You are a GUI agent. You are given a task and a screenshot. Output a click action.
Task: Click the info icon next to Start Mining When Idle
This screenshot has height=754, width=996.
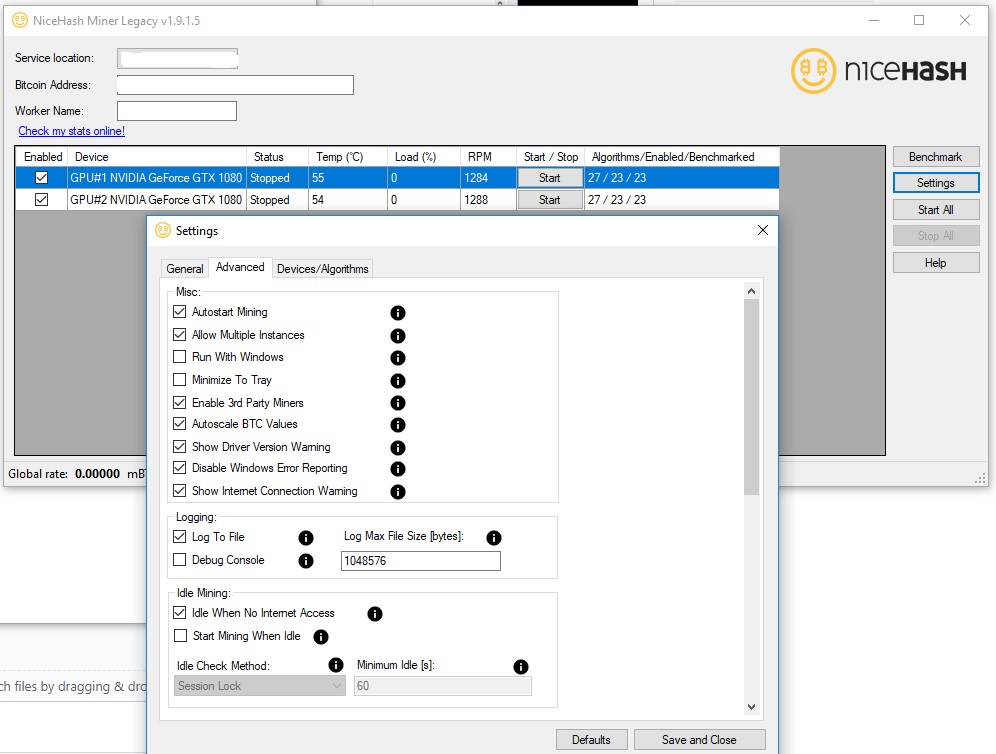pos(321,636)
